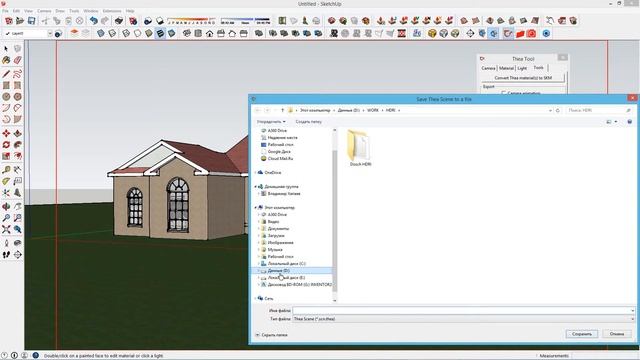Click Создать папку new folder button
The width and height of the screenshot is (640, 360).
click(309, 122)
